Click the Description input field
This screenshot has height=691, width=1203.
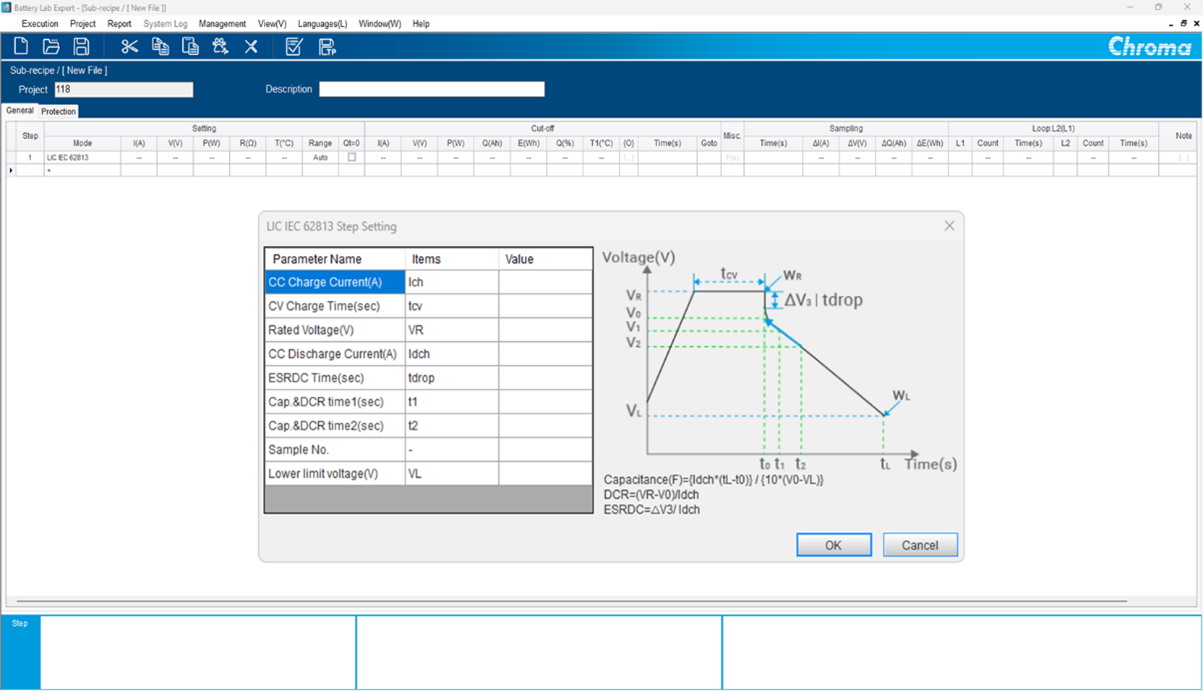coord(431,89)
